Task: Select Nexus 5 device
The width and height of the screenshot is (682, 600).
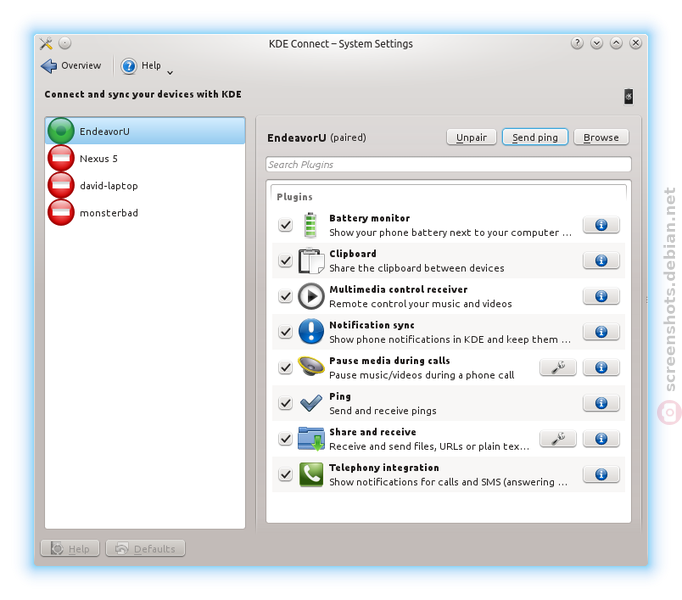Action: [145, 158]
